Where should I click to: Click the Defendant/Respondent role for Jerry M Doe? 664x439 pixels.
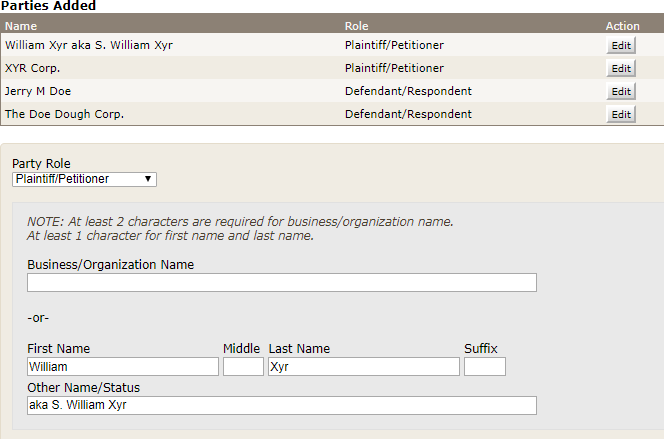click(x=408, y=92)
